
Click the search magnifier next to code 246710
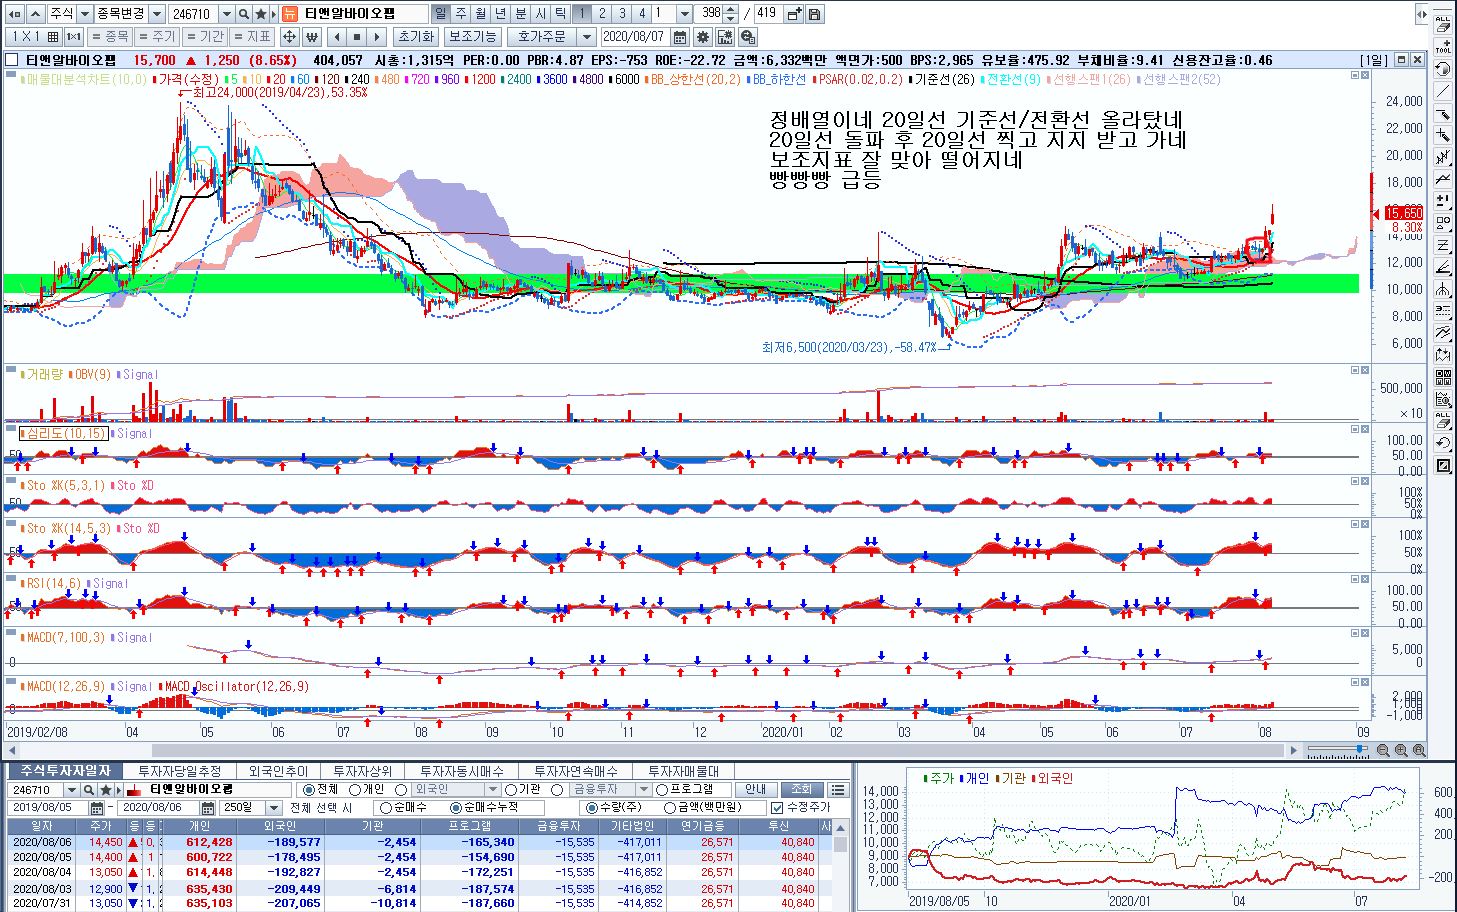pyautogui.click(x=244, y=14)
